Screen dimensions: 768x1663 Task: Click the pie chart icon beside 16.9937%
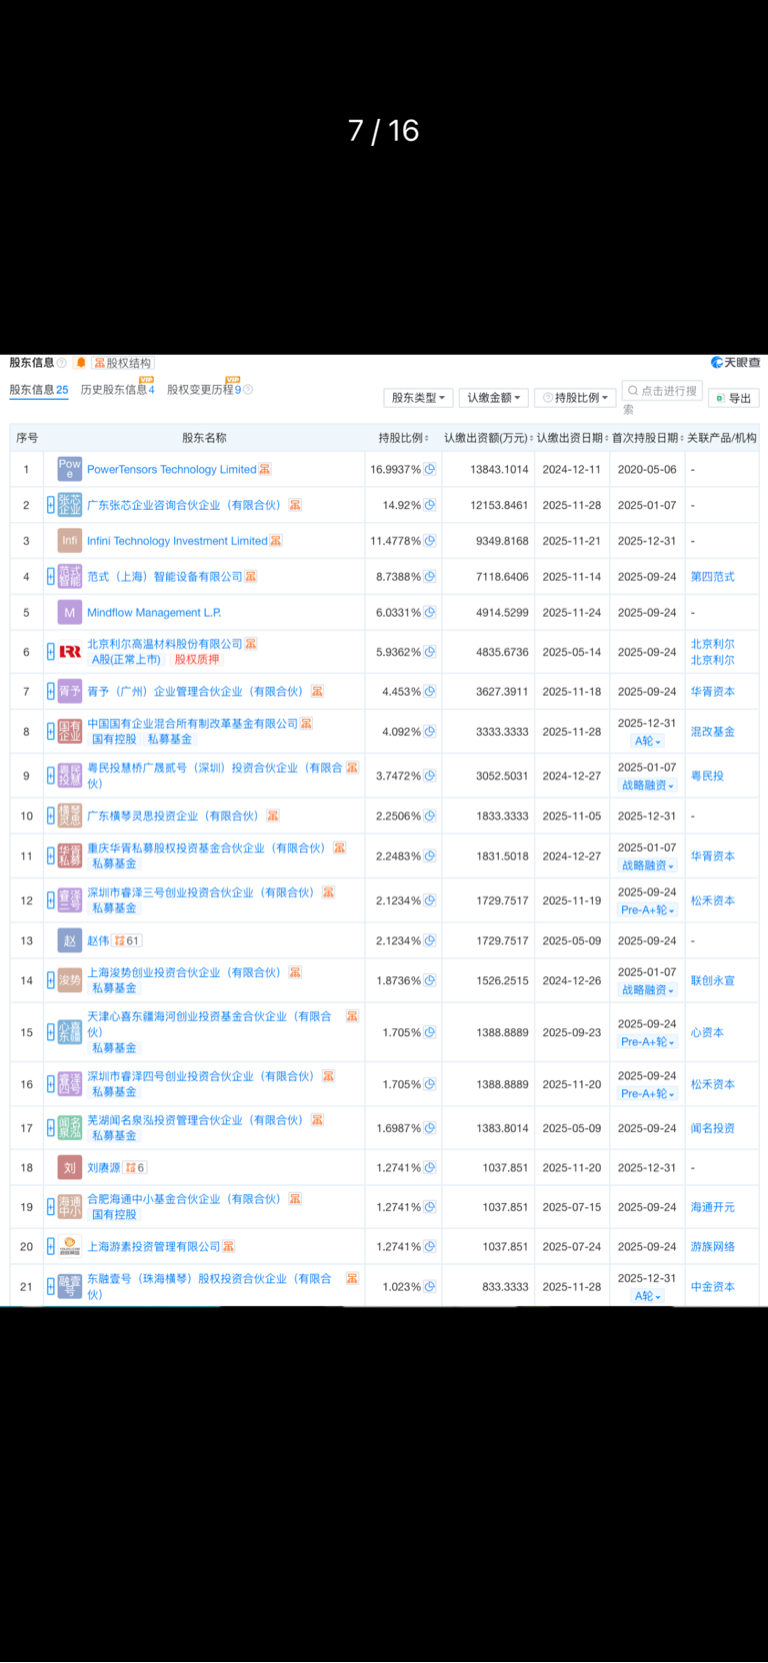(x=430, y=469)
